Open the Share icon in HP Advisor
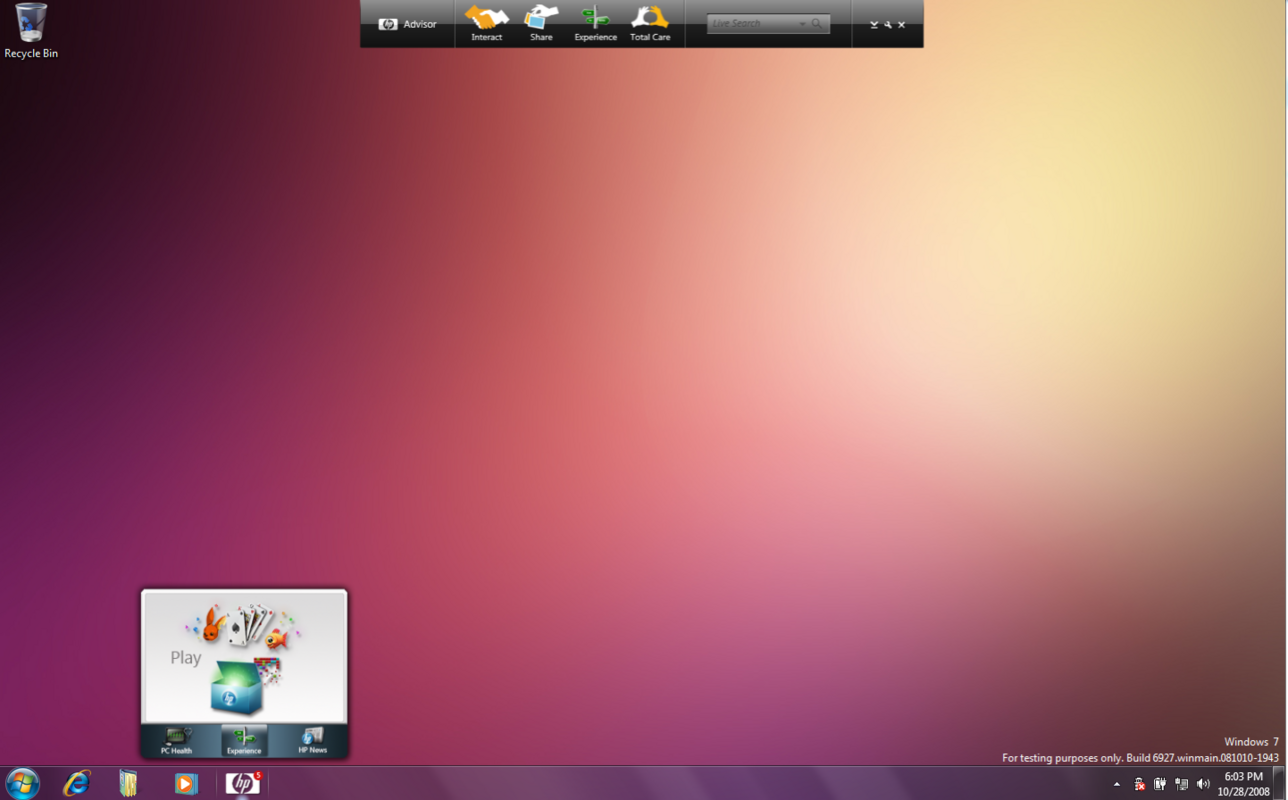1288x800 pixels. 541,24
